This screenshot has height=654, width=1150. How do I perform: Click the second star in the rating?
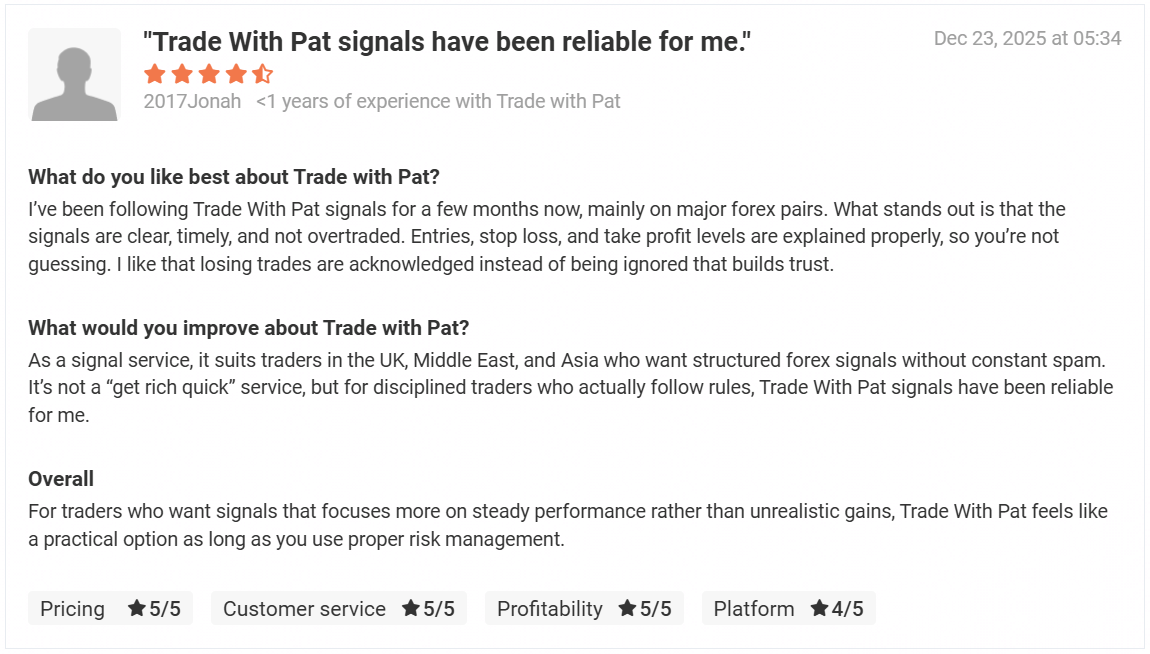(181, 74)
